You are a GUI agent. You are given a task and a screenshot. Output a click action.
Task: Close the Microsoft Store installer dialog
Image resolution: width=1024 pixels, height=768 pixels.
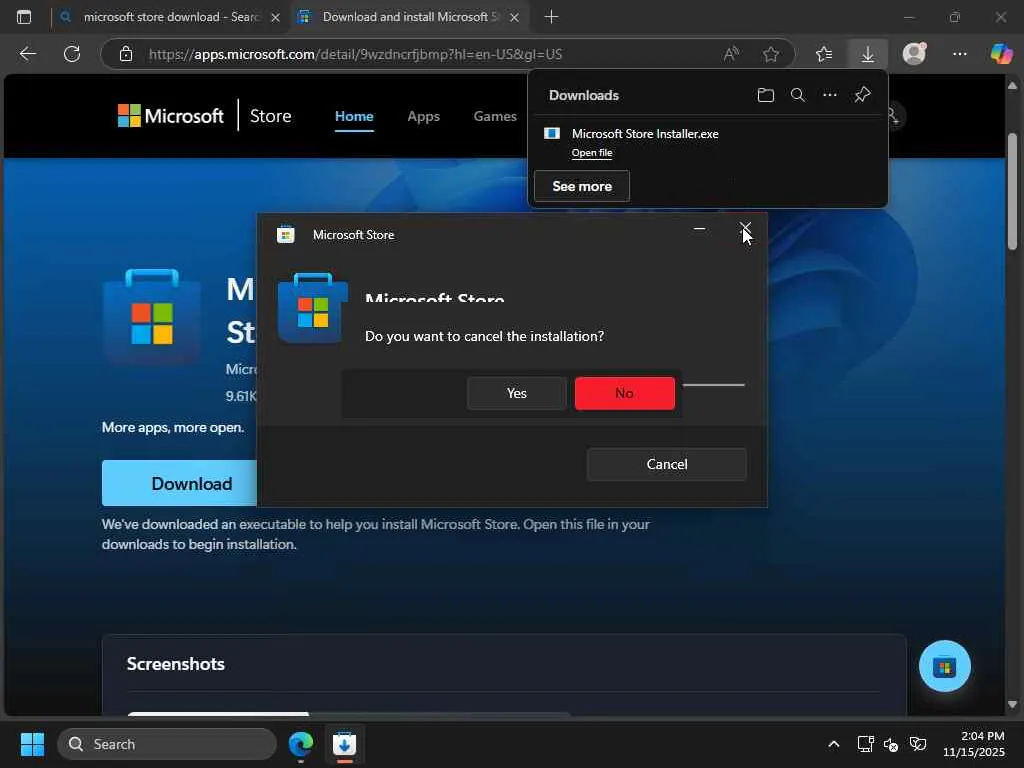[x=745, y=229]
